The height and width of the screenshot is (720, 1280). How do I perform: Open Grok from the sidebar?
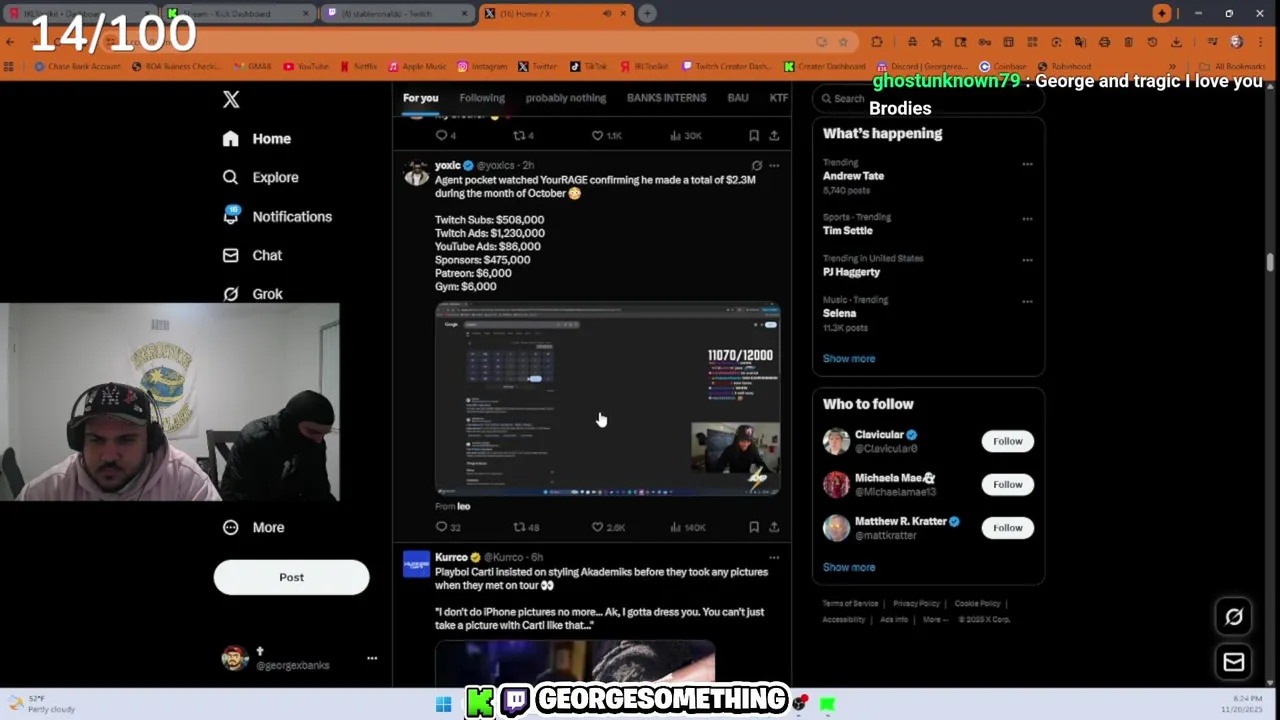253,294
